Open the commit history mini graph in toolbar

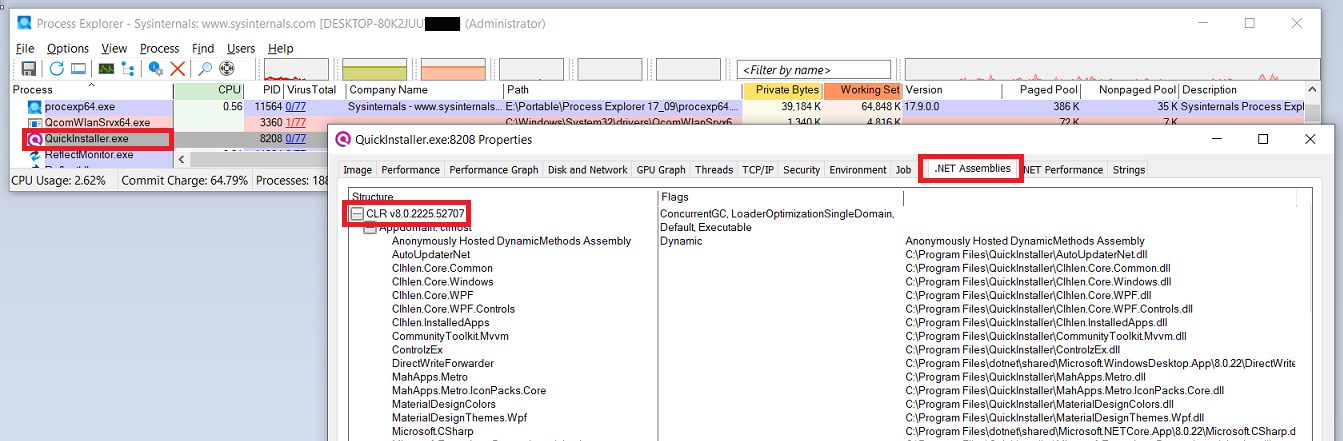click(x=375, y=70)
